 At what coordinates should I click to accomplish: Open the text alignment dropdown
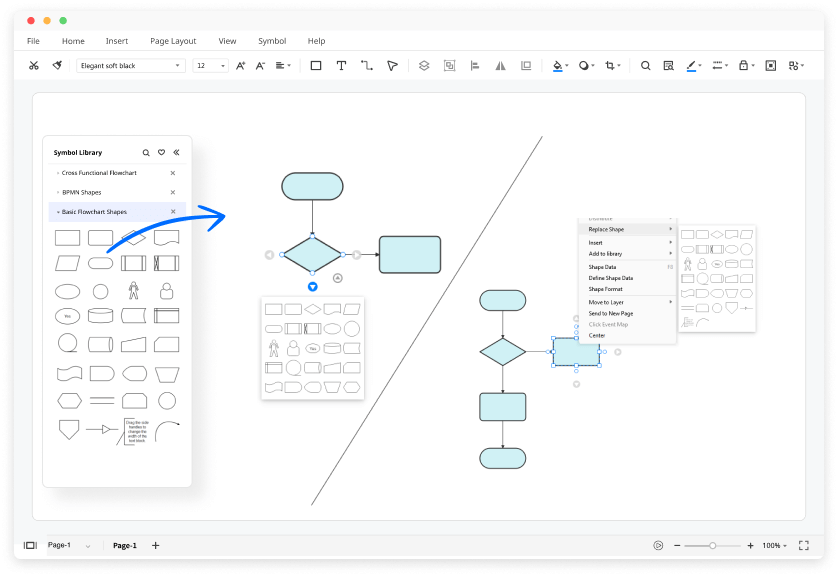pyautogui.click(x=283, y=65)
